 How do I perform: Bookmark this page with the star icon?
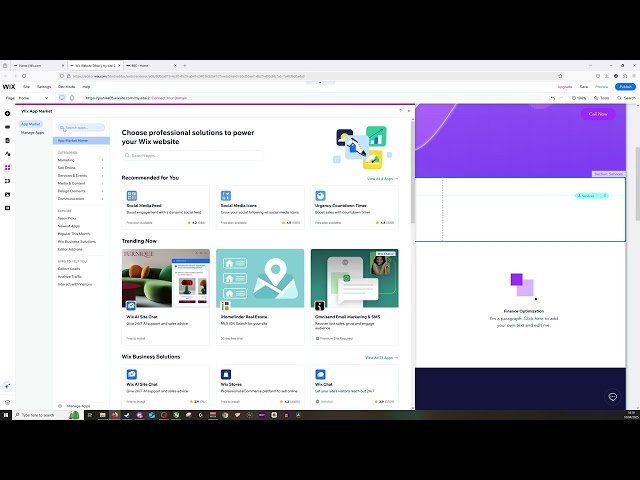(x=560, y=76)
